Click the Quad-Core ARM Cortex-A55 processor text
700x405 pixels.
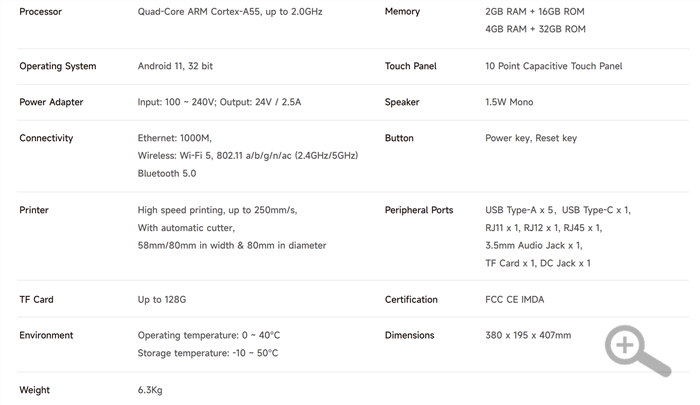coord(230,12)
